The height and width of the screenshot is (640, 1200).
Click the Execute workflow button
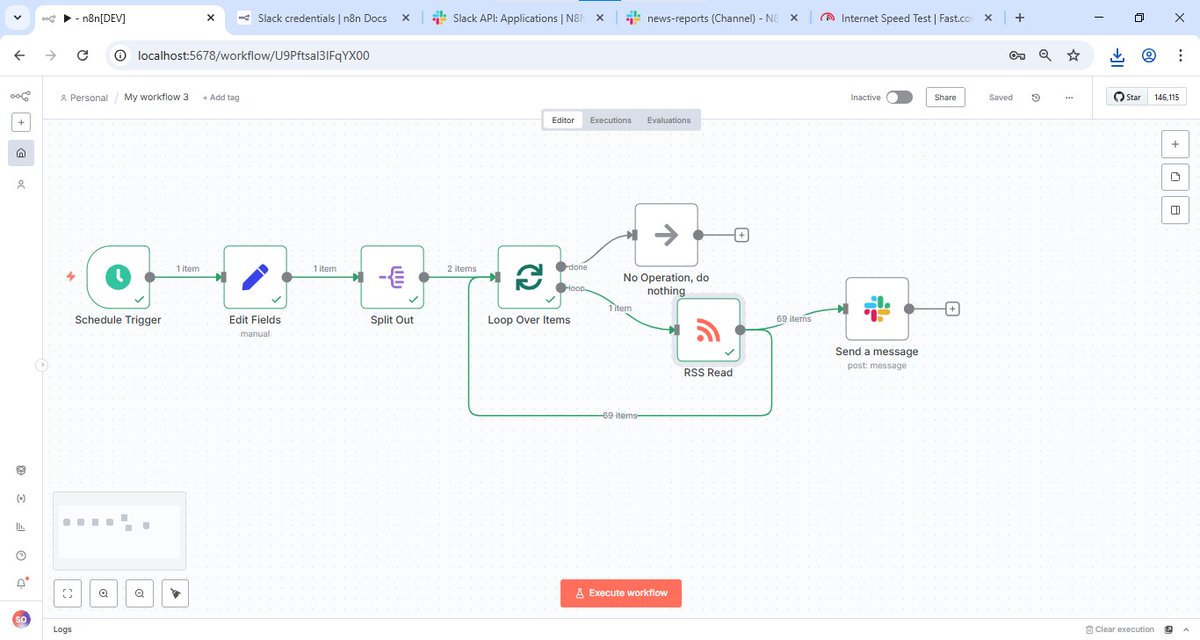coord(621,593)
